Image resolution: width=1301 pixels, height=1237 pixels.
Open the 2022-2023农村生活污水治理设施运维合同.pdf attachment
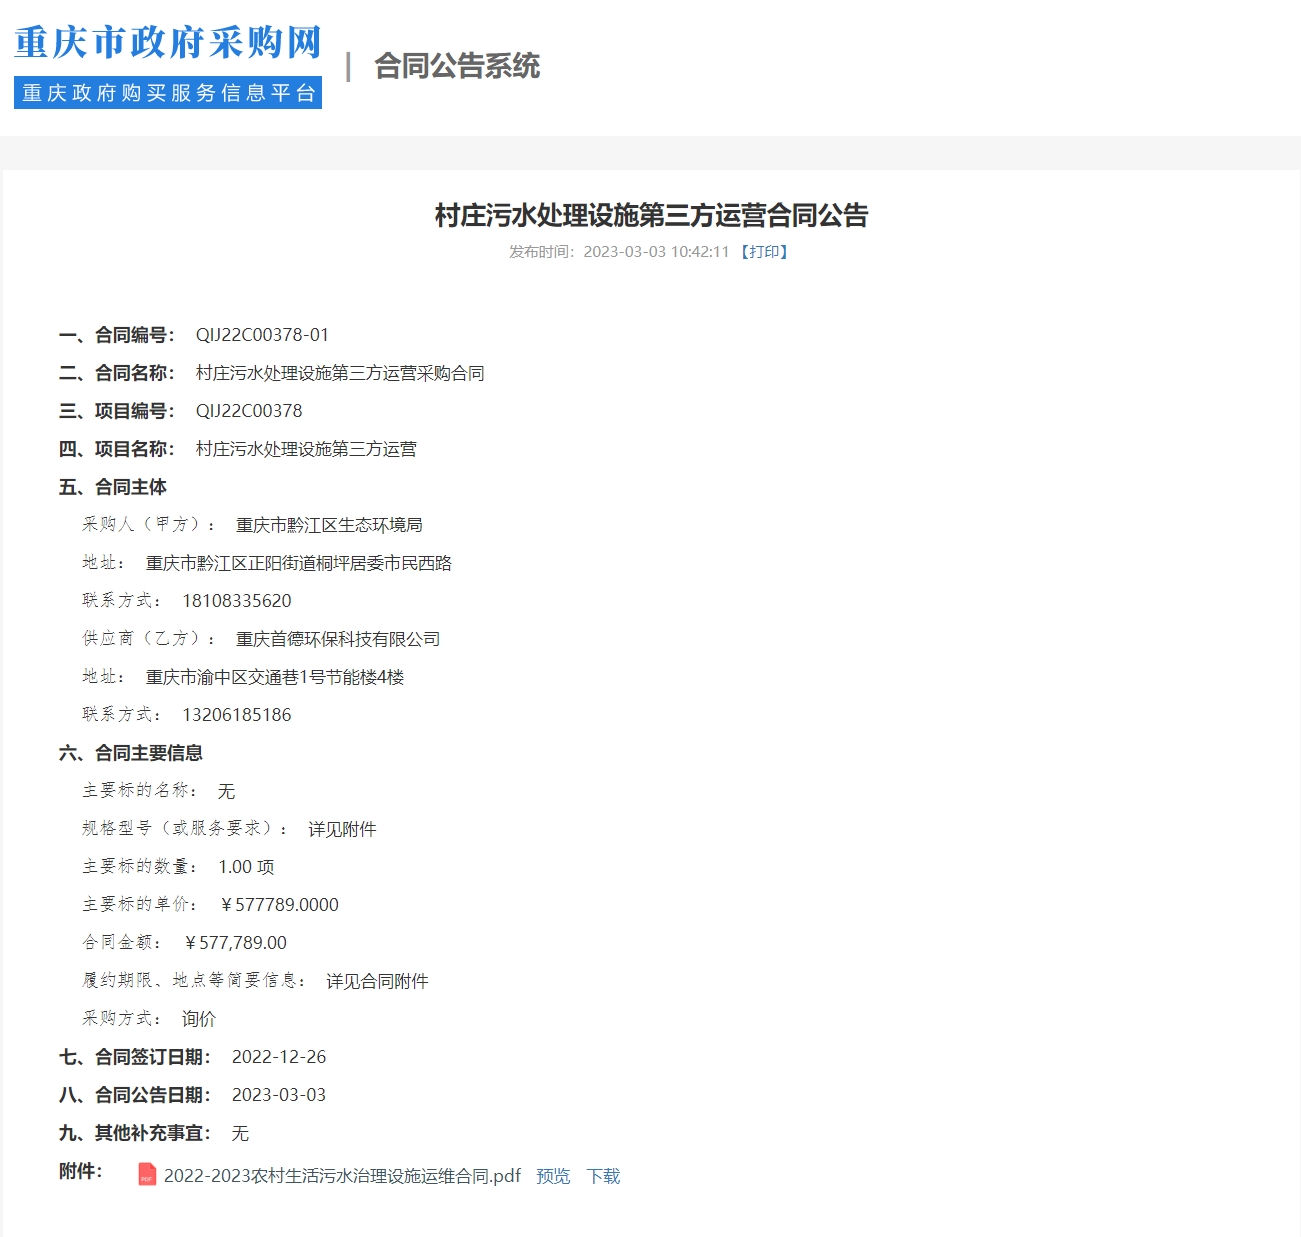(342, 1176)
